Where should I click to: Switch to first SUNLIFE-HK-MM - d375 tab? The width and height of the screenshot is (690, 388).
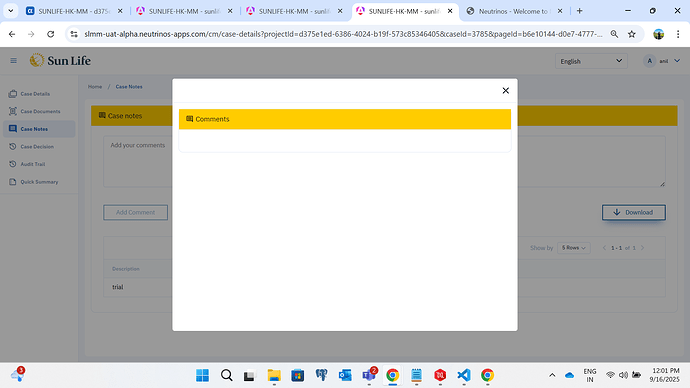pos(74,11)
